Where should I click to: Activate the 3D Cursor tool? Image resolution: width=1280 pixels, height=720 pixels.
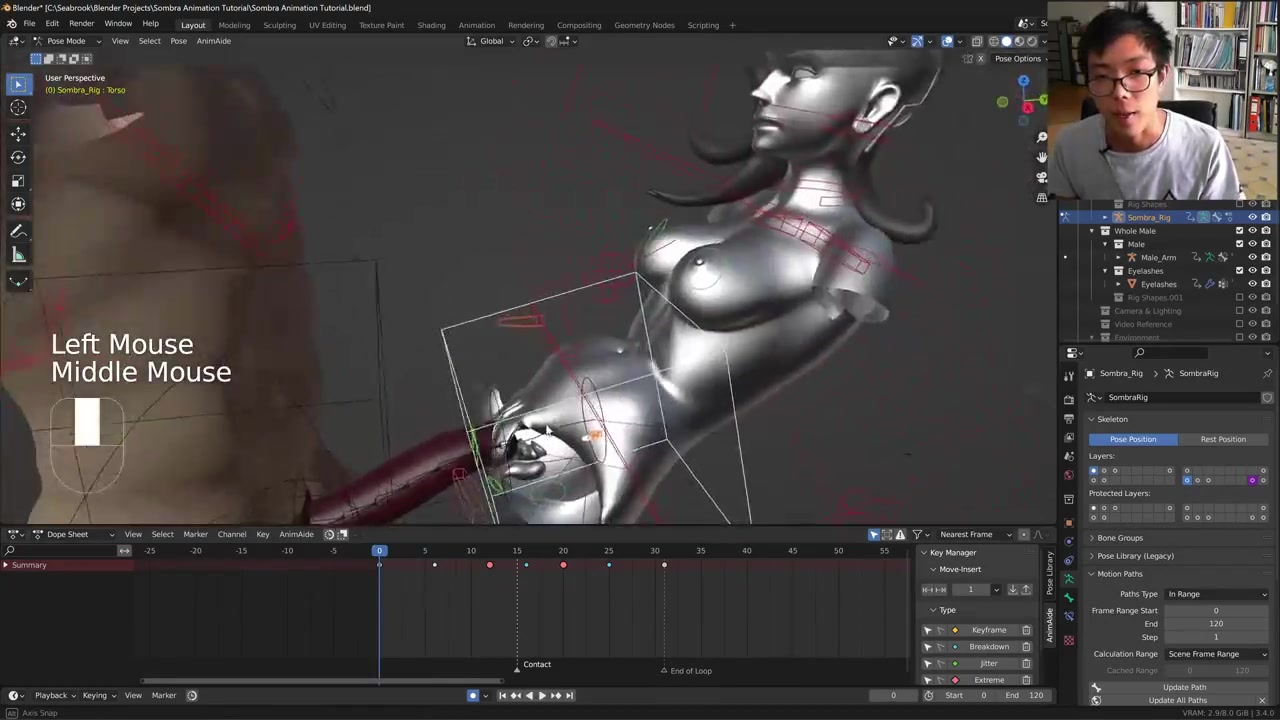coord(18,108)
